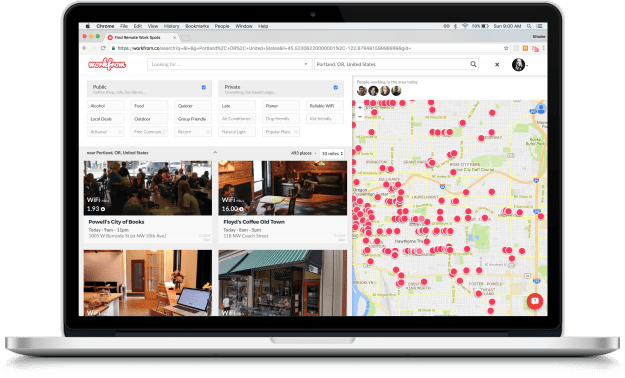Screen dimensions: 625x378
Task: Click third avatar under People working today
Action: [x=385, y=91]
